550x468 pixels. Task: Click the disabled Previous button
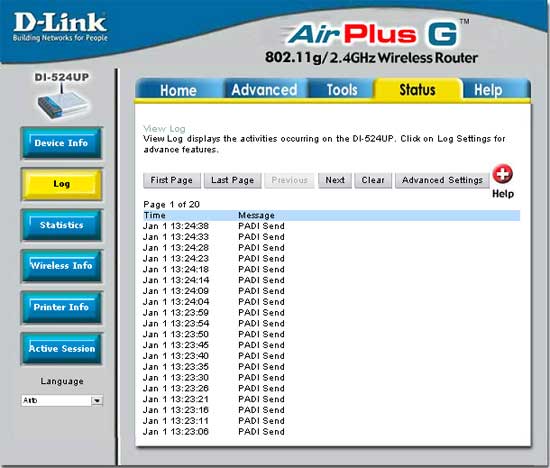point(289,180)
